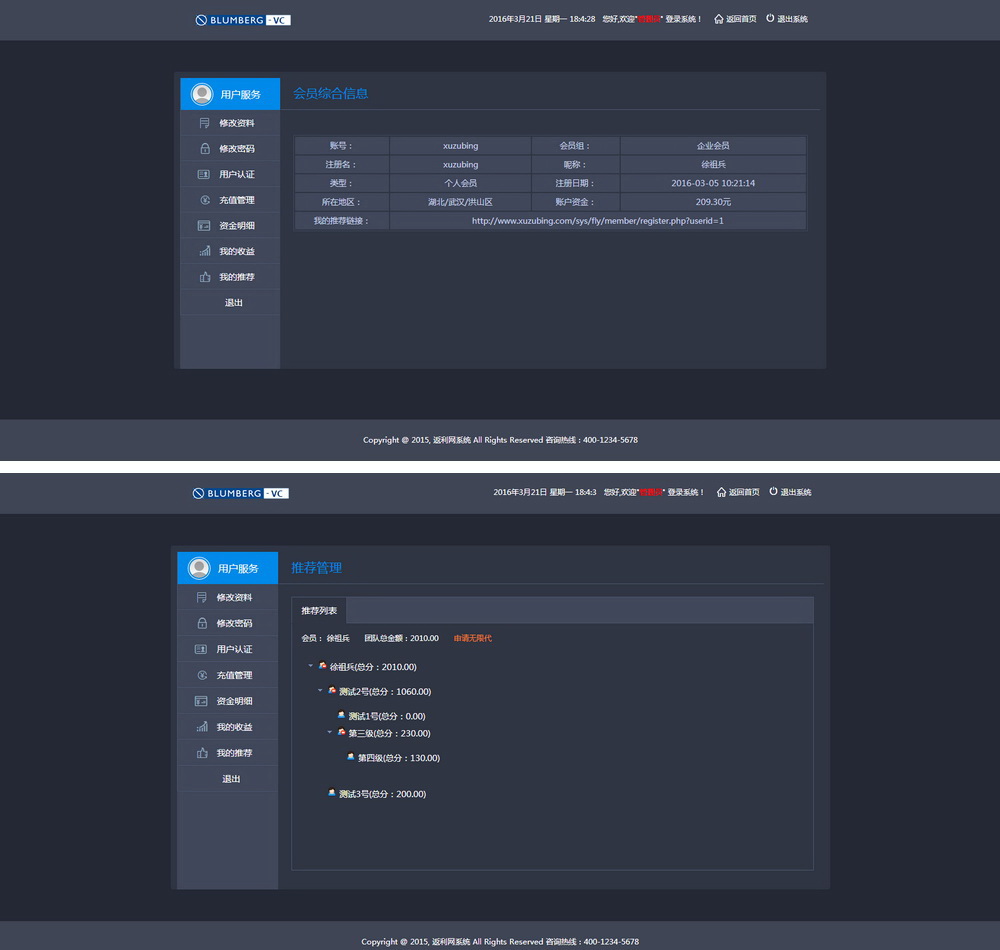Click the 修改密码 lock icon on 会员综合信息 page
The width and height of the screenshot is (1000, 950).
204,149
